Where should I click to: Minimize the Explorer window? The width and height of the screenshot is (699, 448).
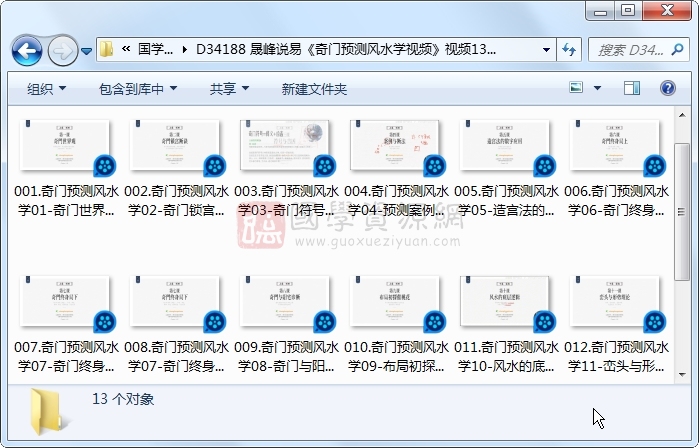(600, 10)
